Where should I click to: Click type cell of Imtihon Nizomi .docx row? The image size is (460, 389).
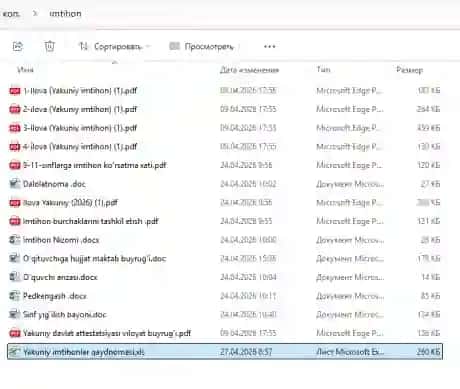pyautogui.click(x=350, y=240)
